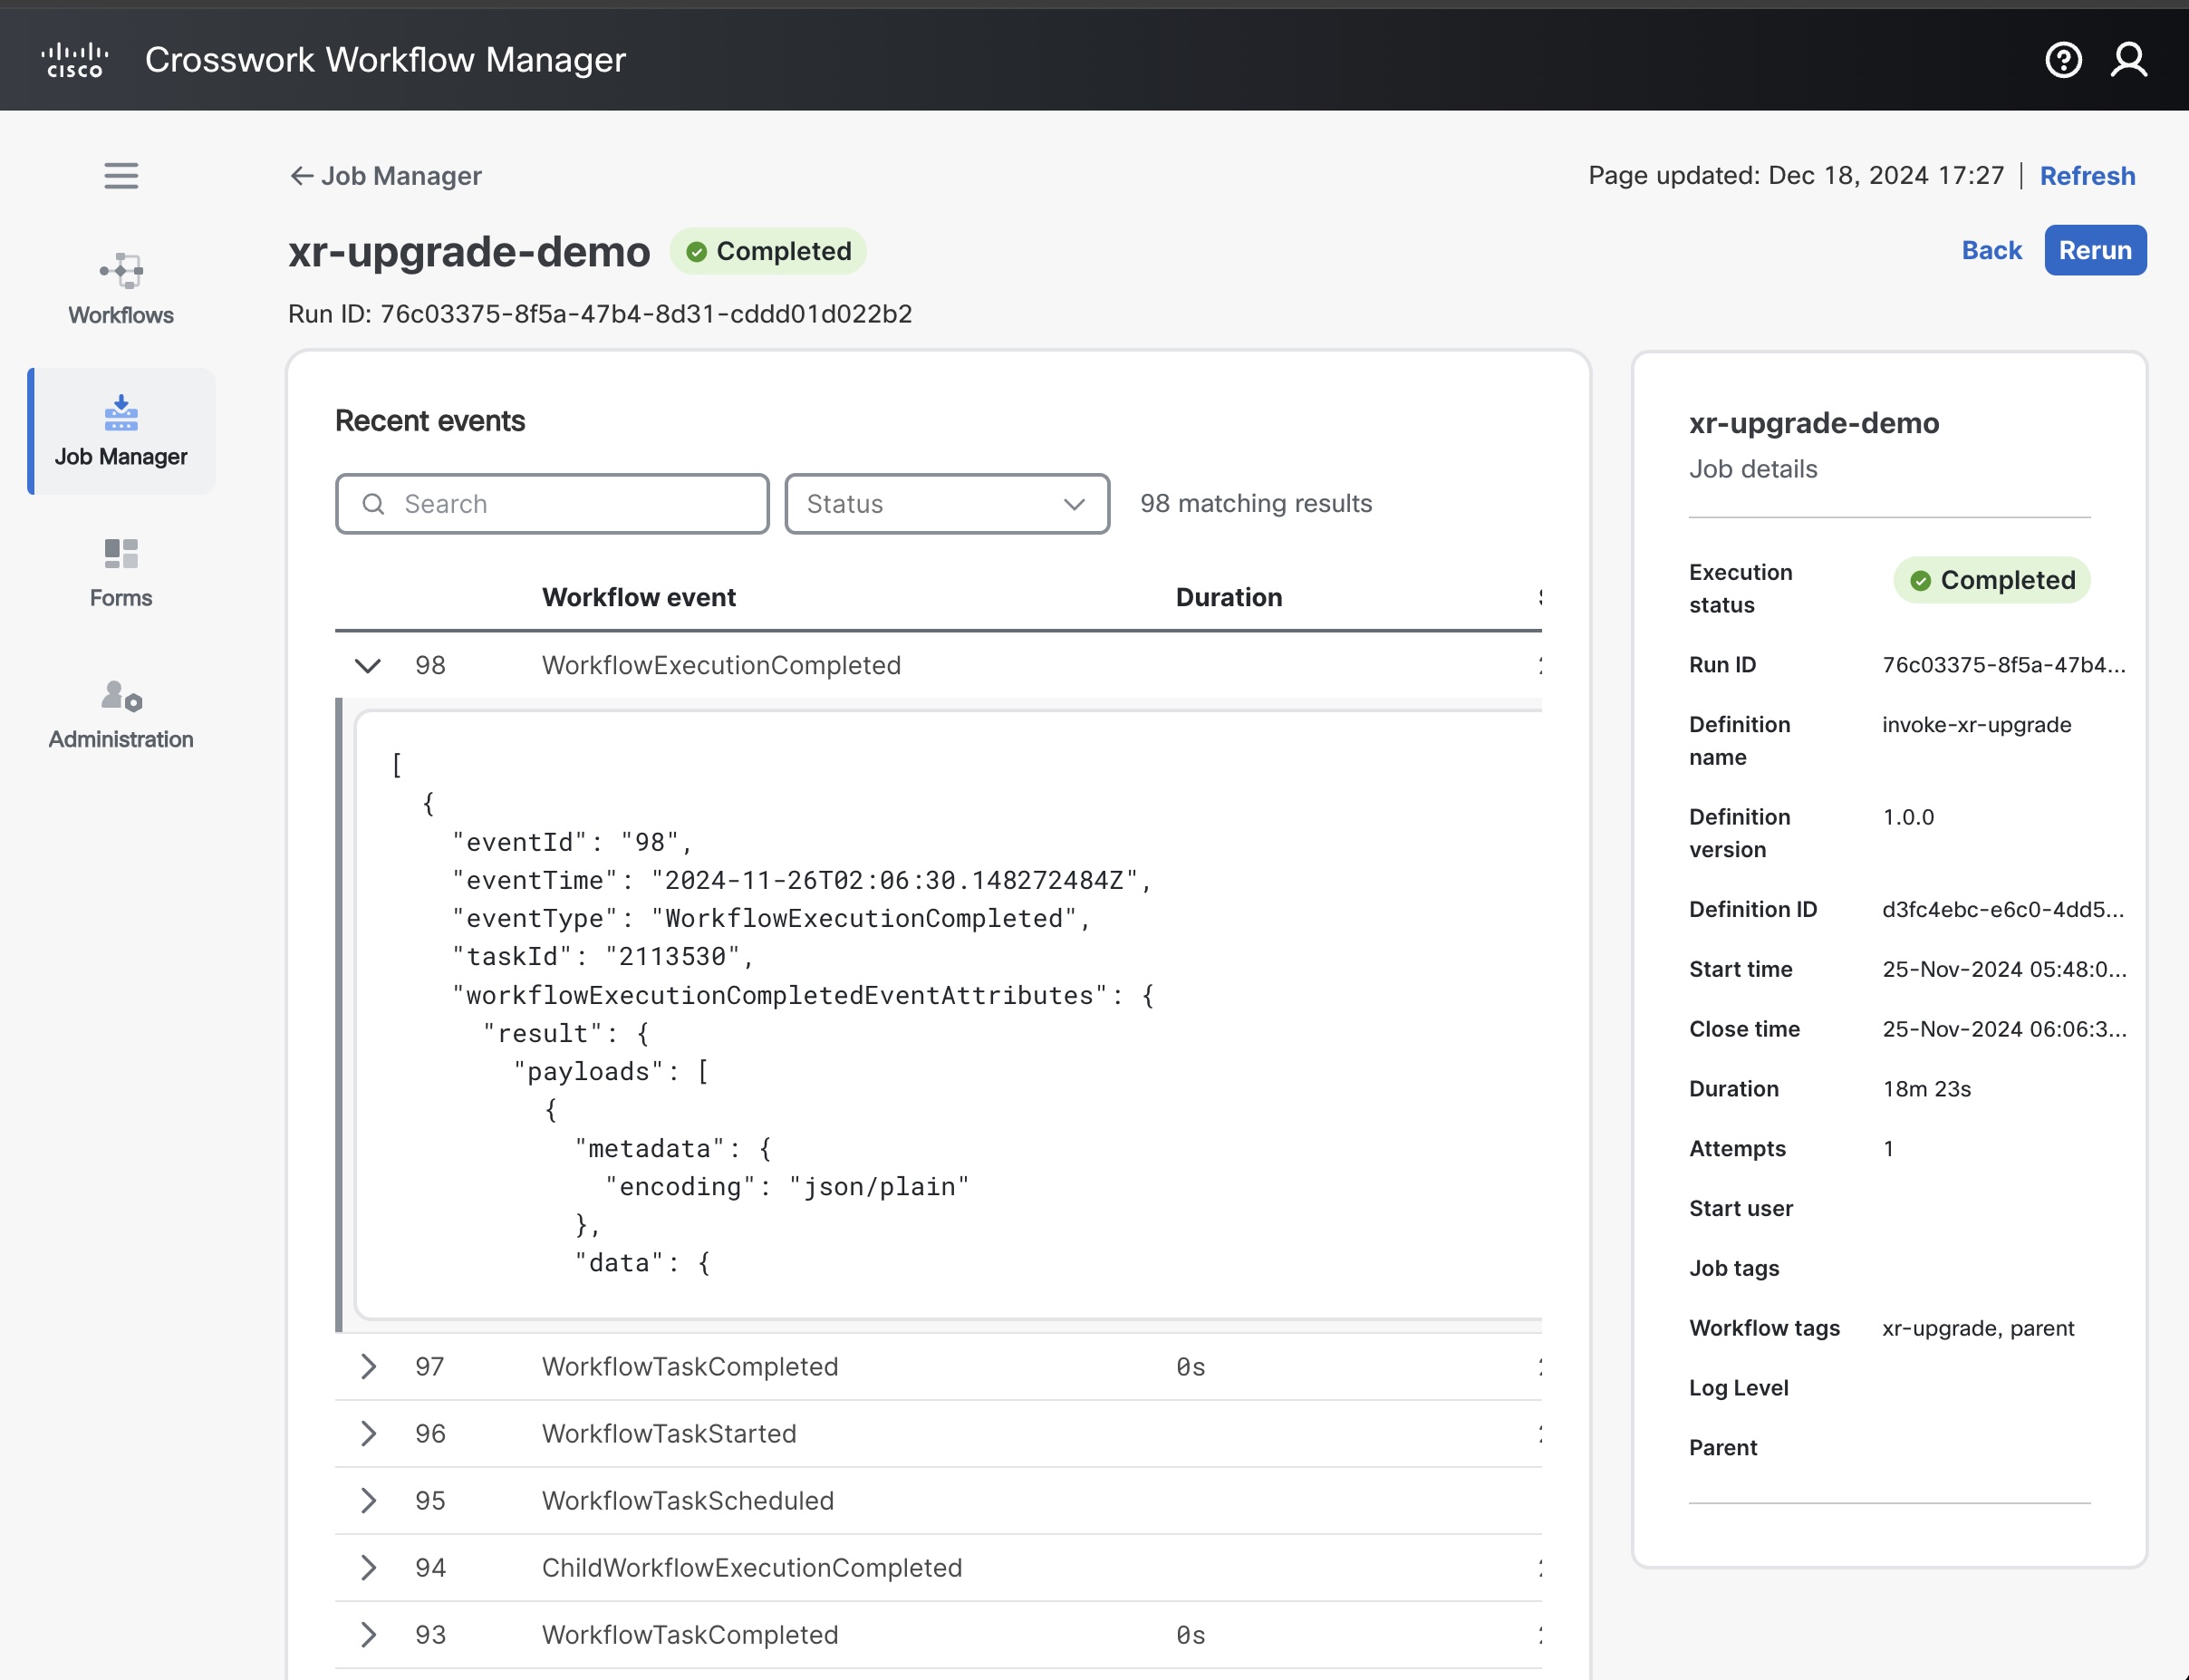Click the Refresh link
Screen dimensions: 2189x1680
[x=2087, y=176]
